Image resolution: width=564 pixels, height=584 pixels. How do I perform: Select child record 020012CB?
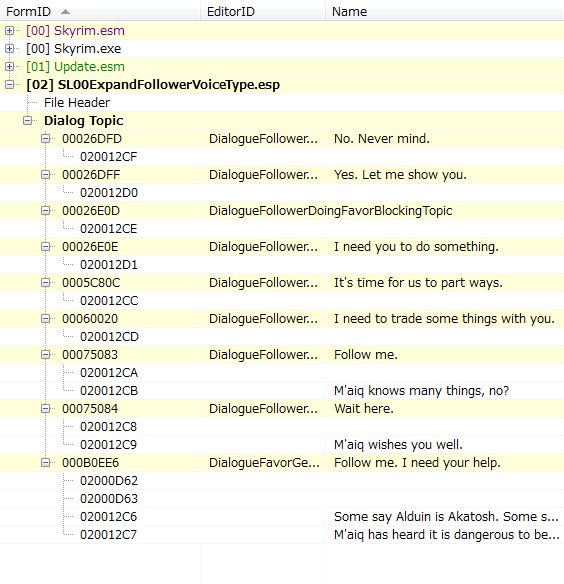pyautogui.click(x=109, y=391)
